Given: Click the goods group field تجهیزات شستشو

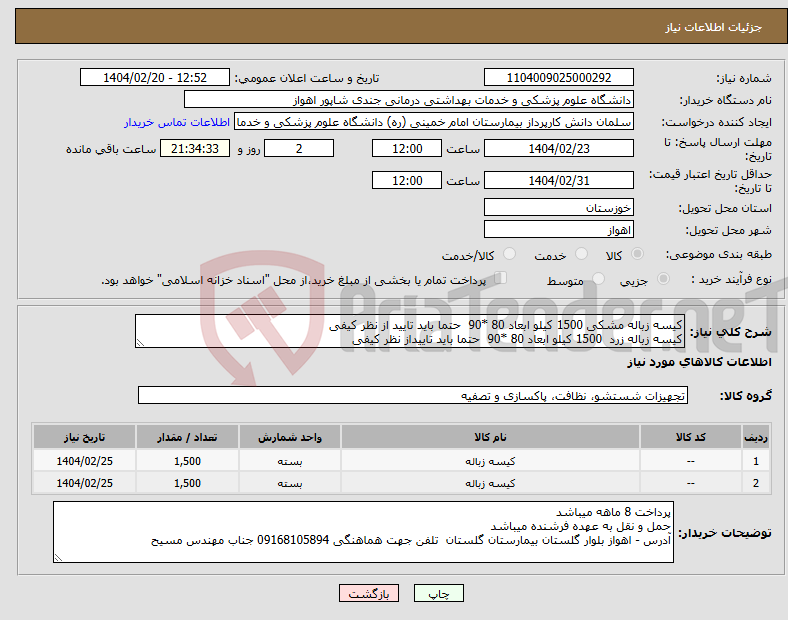Looking at the screenshot, I should click(x=413, y=395).
